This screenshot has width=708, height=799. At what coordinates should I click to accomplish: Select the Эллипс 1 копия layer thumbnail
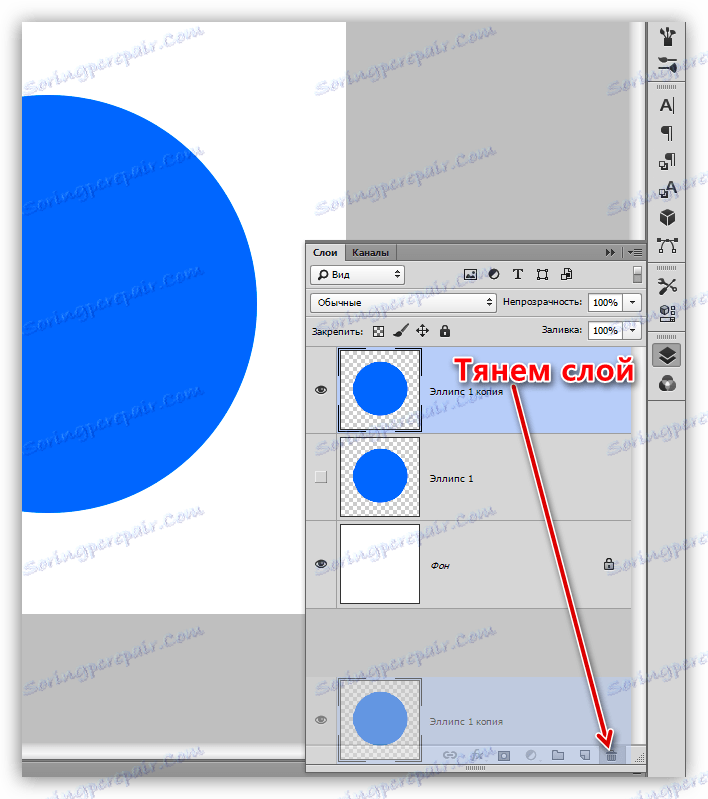(380, 390)
